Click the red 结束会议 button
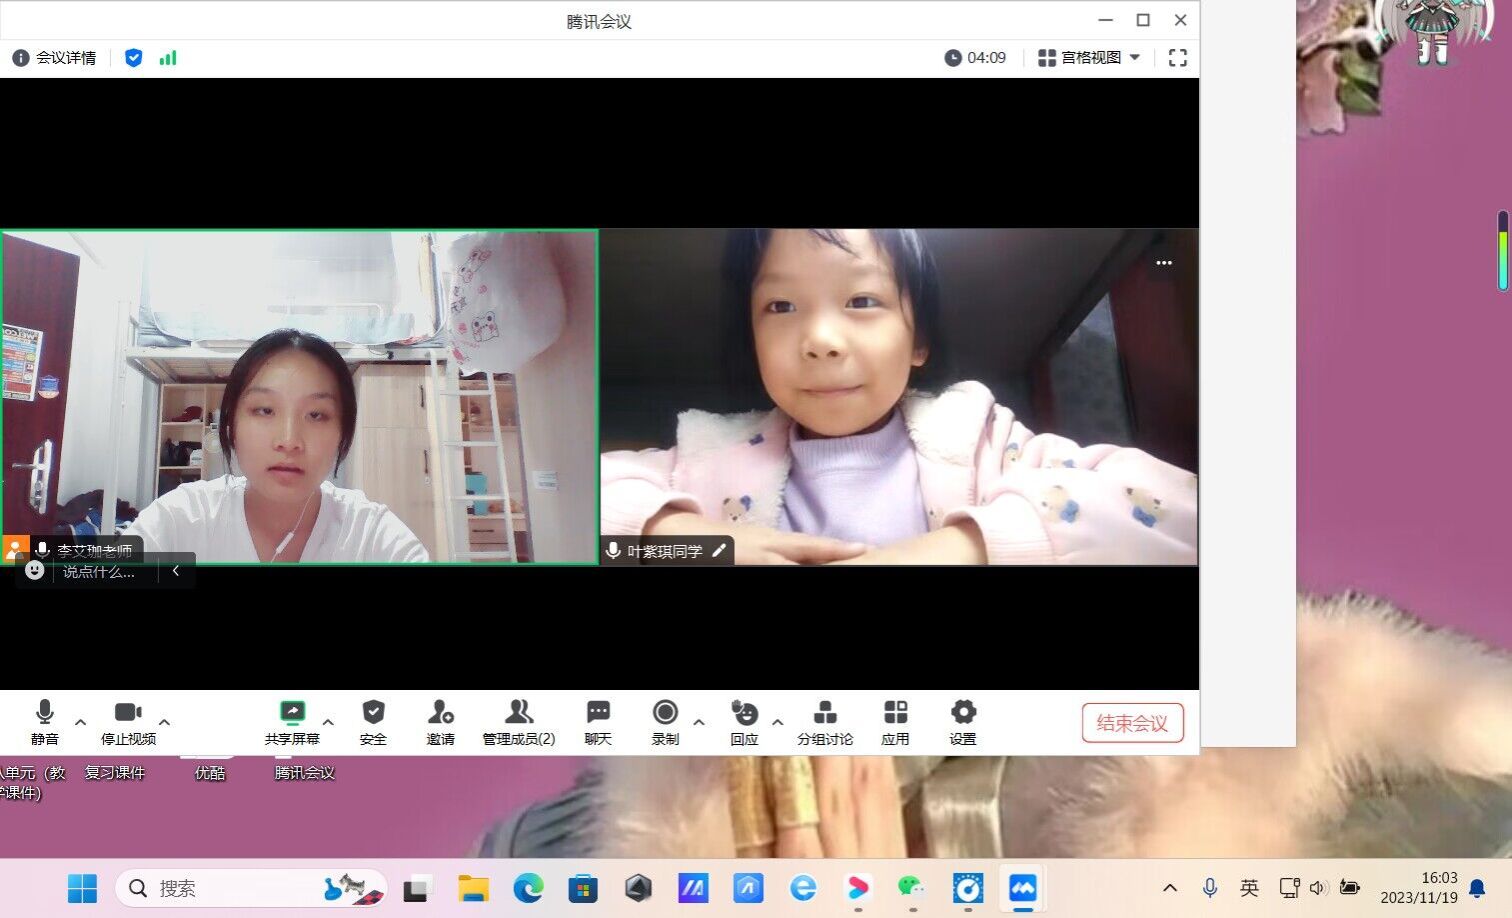 point(1132,723)
